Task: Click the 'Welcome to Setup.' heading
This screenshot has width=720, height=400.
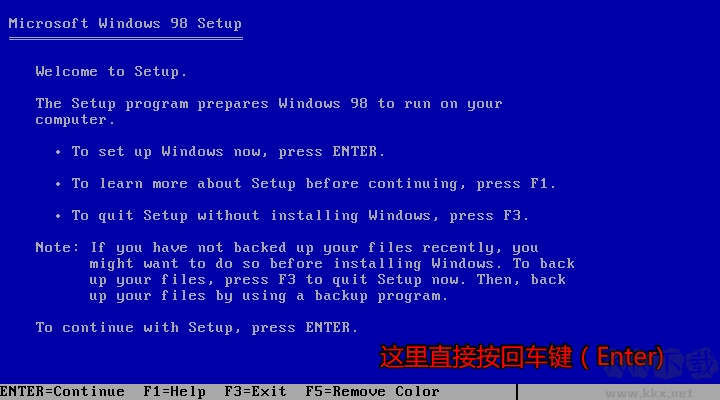Action: click(111, 72)
